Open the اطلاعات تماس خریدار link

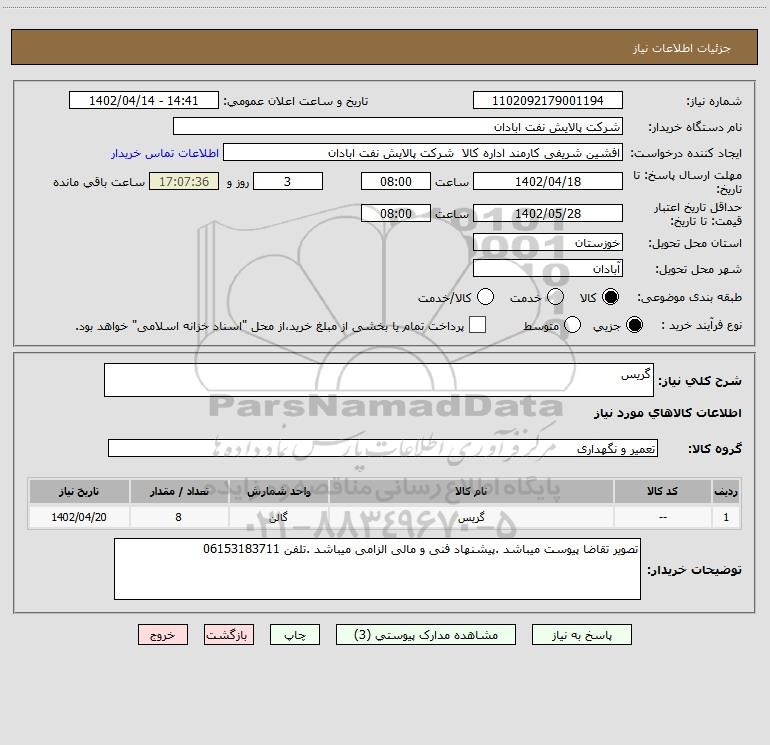pyautogui.click(x=165, y=153)
